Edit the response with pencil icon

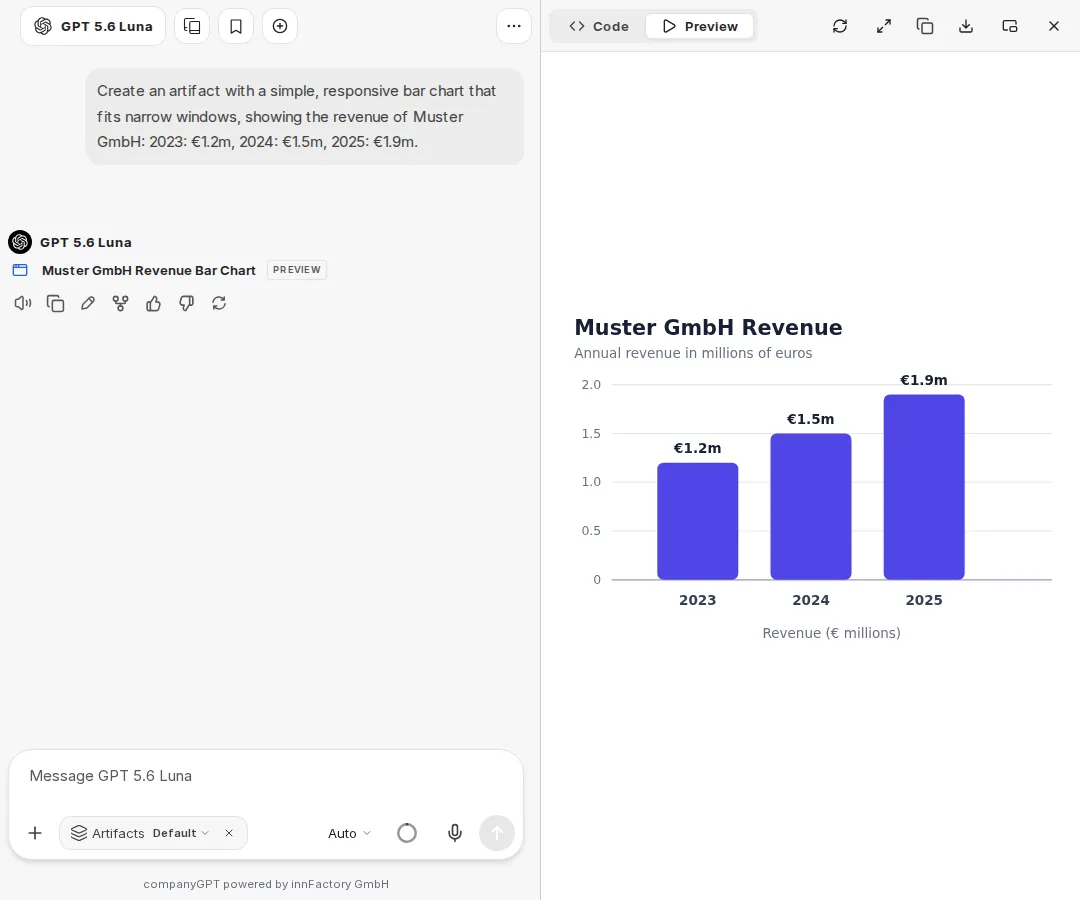coord(87,303)
